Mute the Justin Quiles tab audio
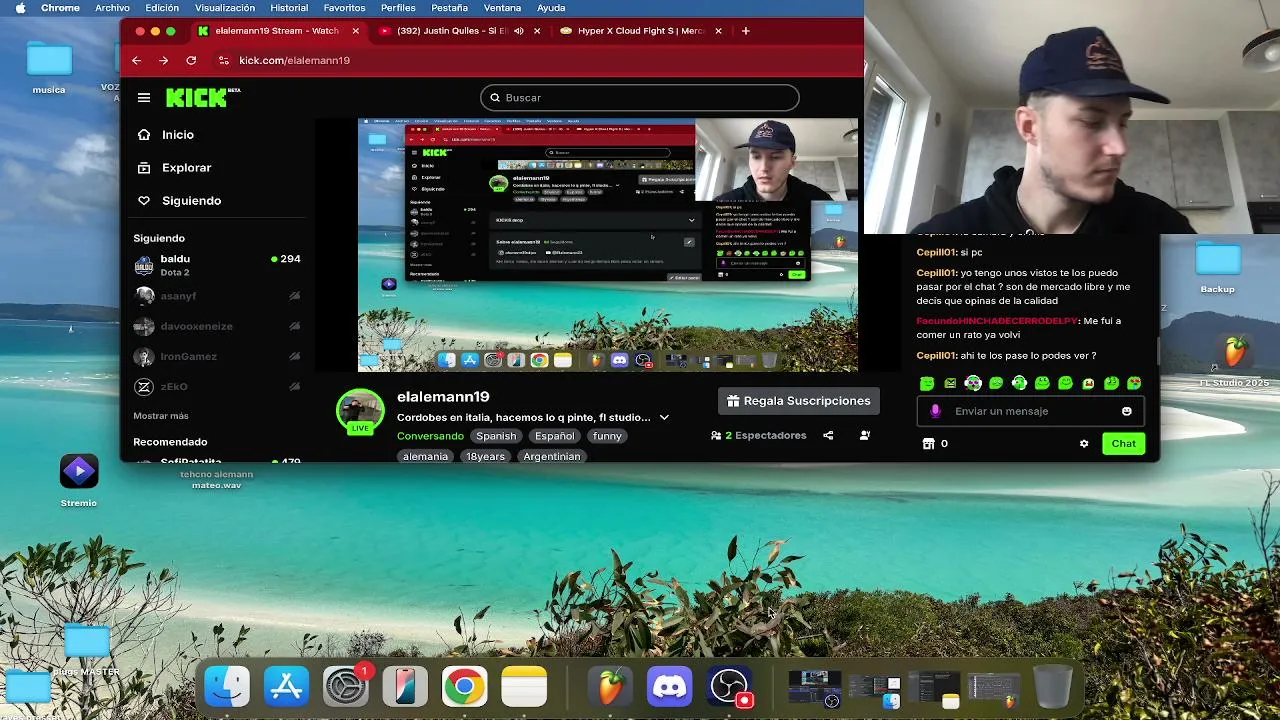The image size is (1280, 720). pyautogui.click(x=518, y=31)
